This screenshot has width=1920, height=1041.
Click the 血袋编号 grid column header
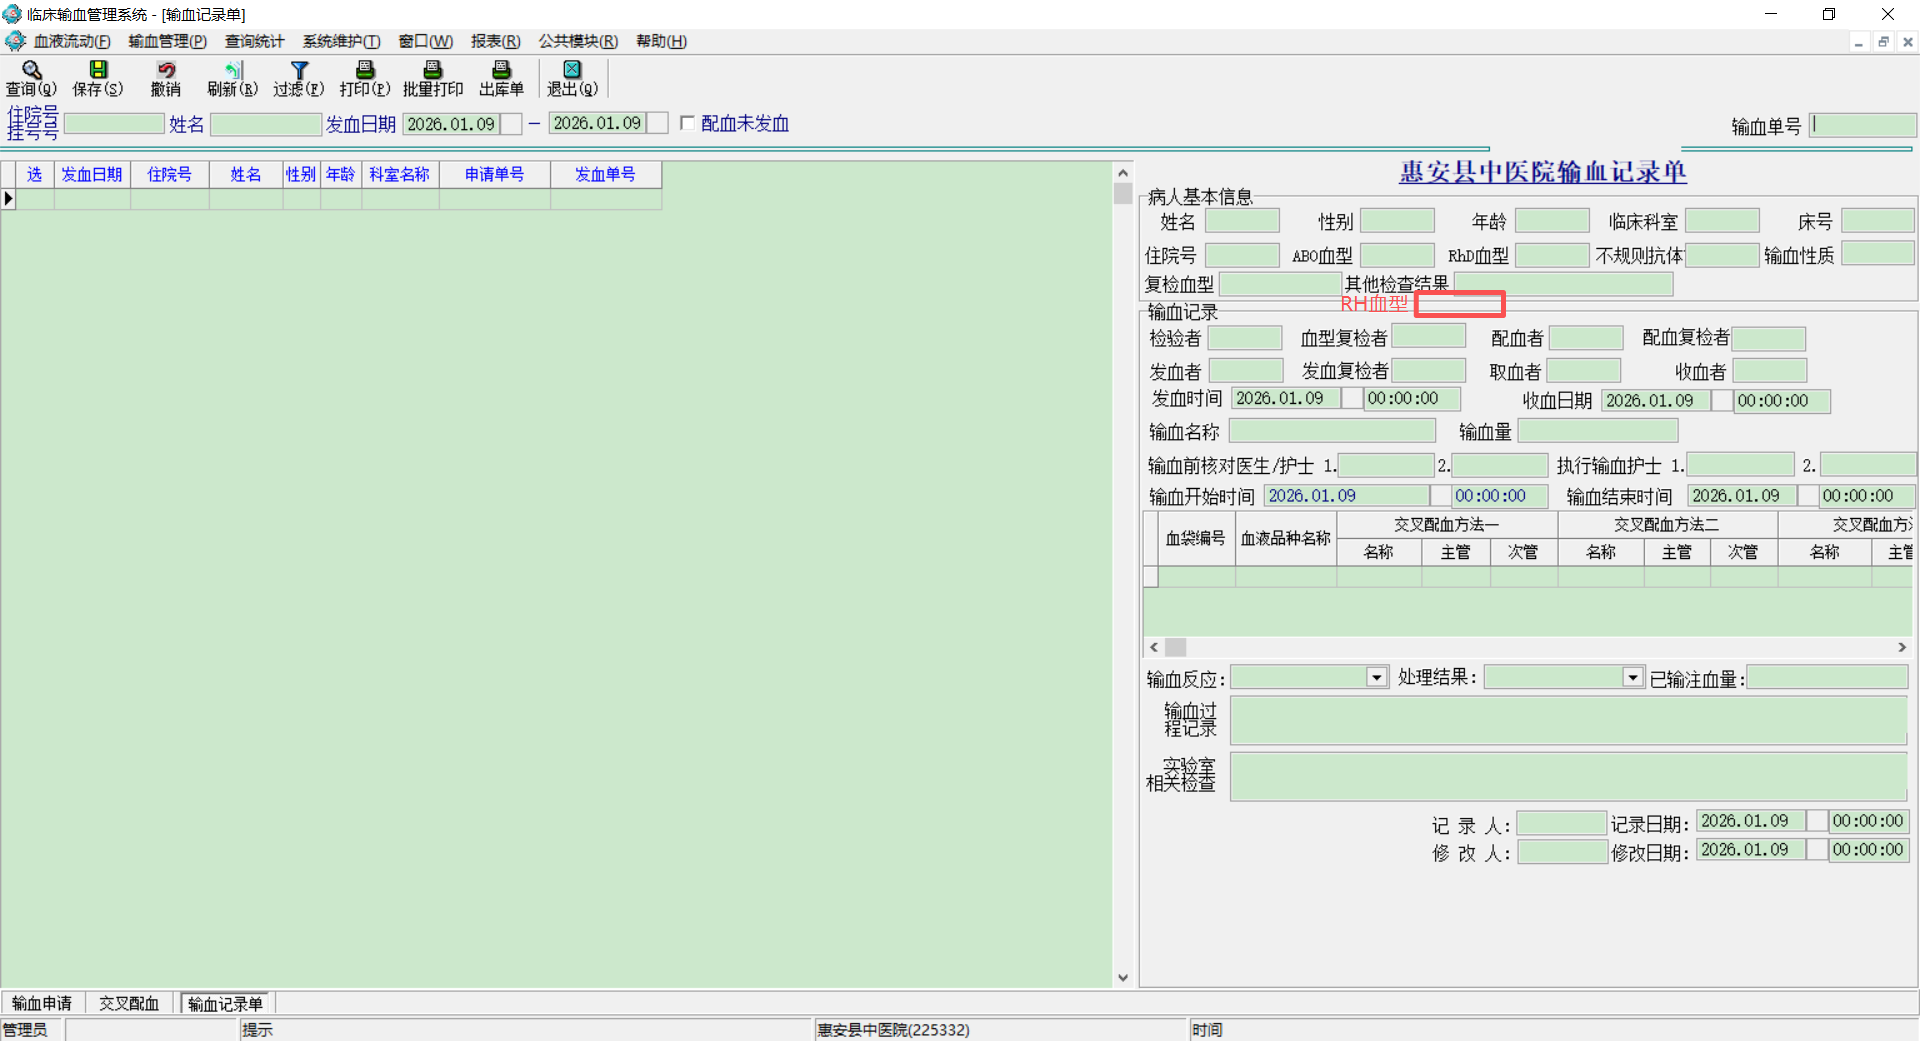(x=1196, y=538)
